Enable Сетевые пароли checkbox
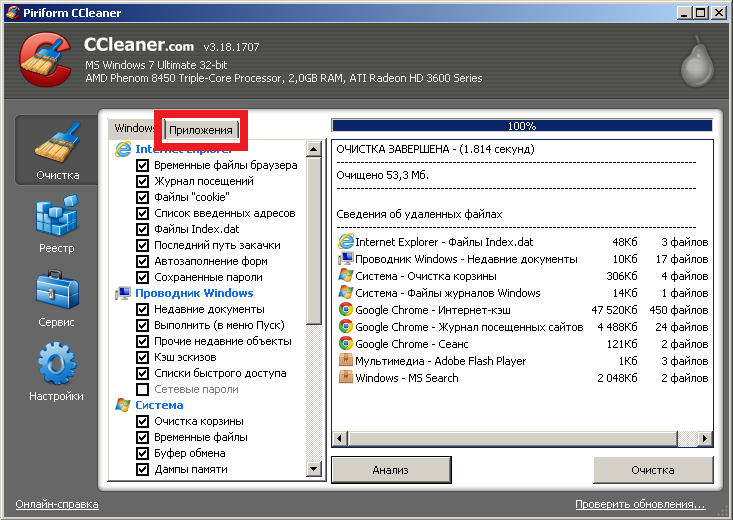This screenshot has height=520, width=733. click(x=143, y=389)
